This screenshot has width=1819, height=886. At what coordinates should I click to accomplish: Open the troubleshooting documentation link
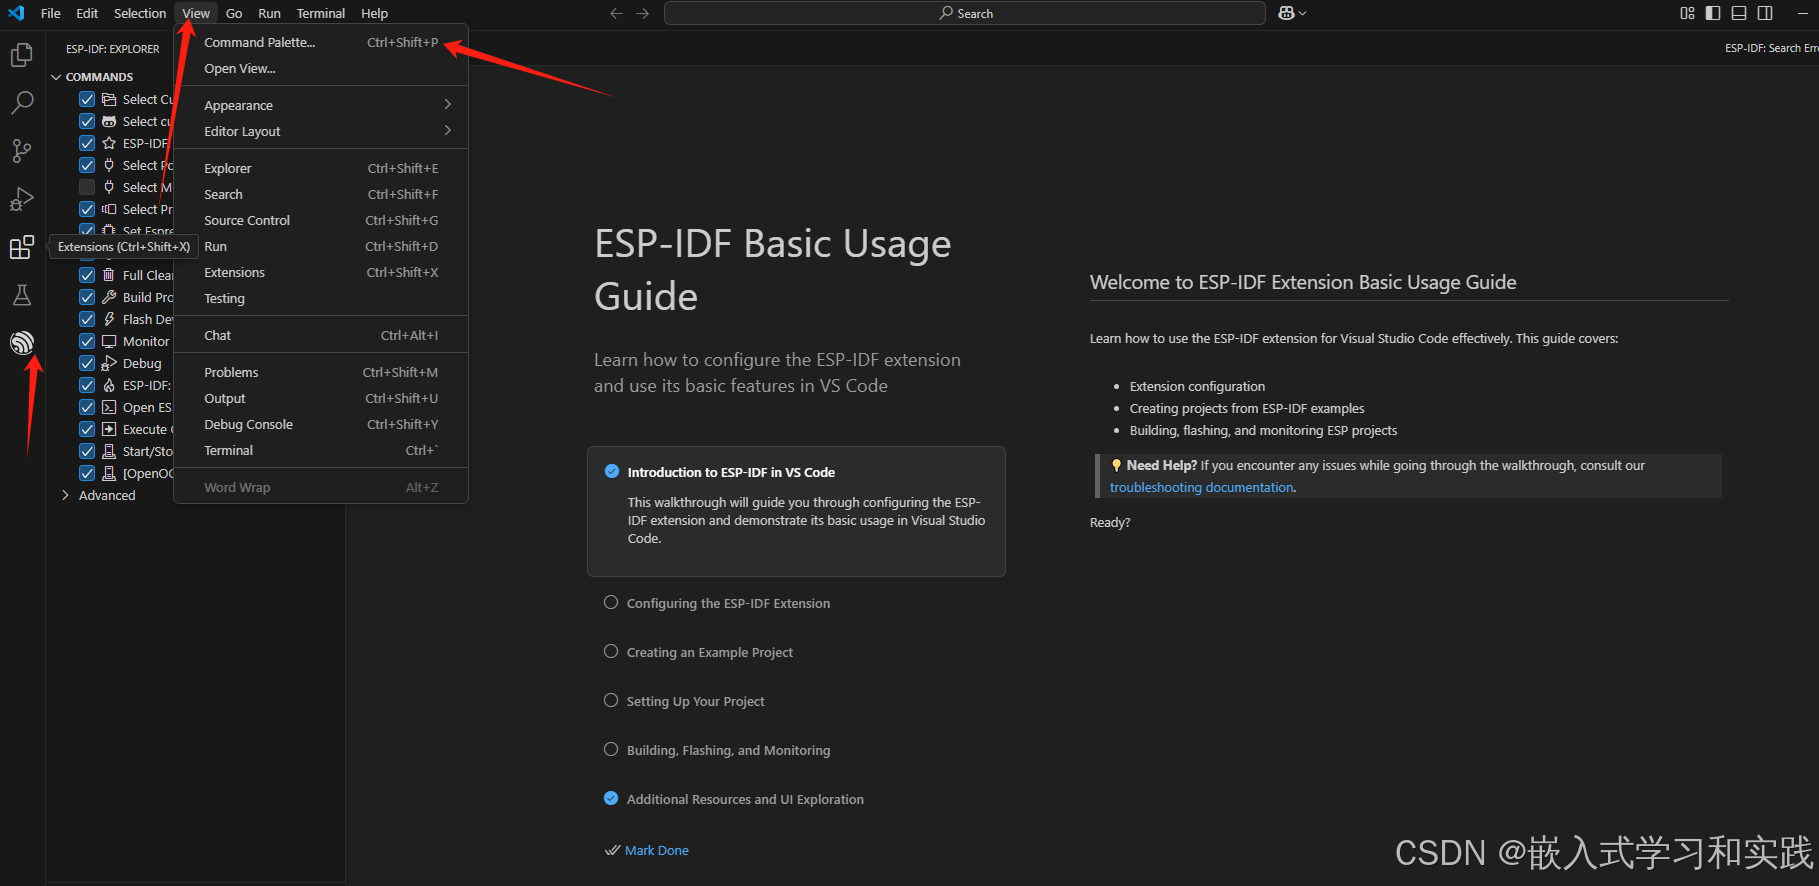1201,487
